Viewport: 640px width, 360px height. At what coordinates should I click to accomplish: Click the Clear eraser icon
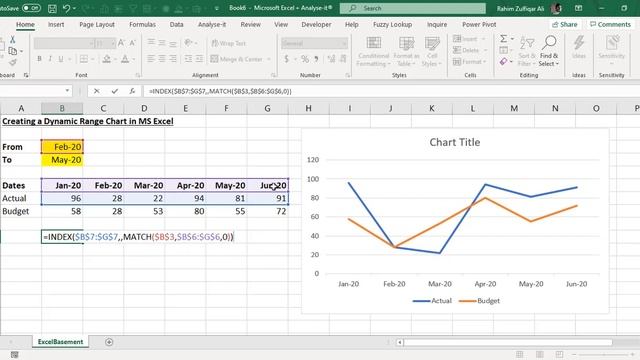pyautogui.click(x=503, y=62)
